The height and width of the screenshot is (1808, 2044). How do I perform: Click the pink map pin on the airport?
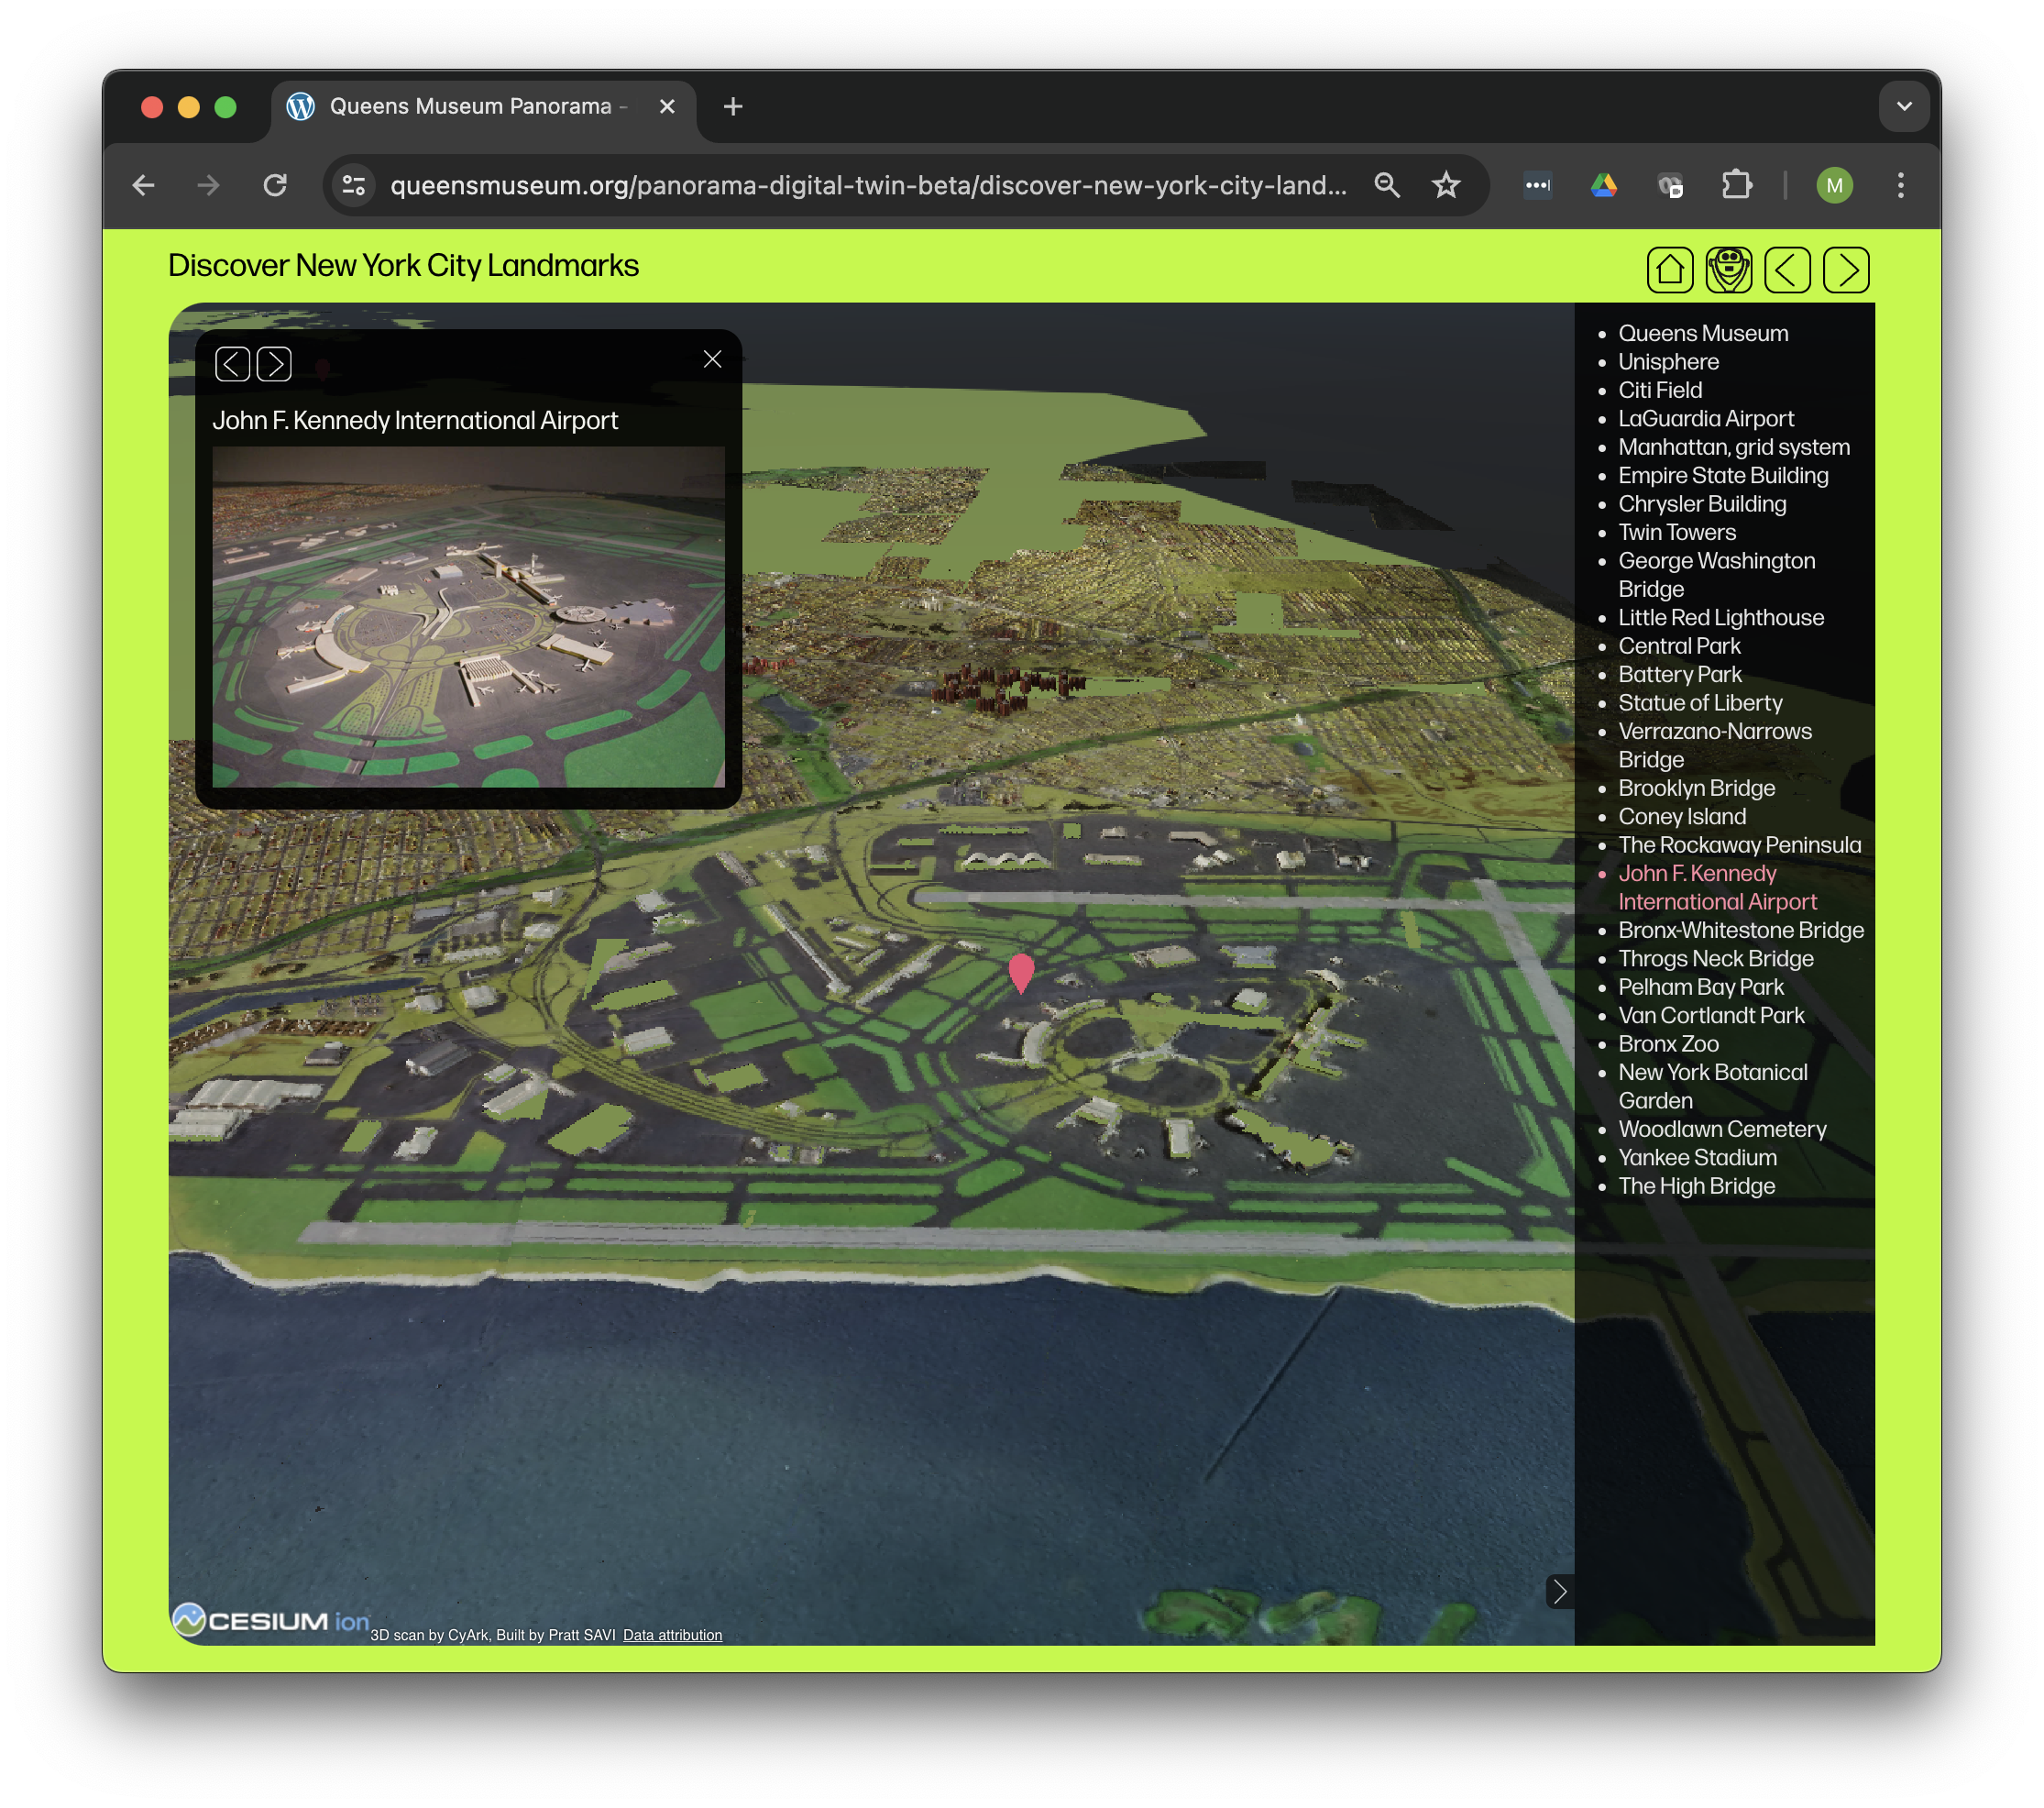[x=1020, y=972]
